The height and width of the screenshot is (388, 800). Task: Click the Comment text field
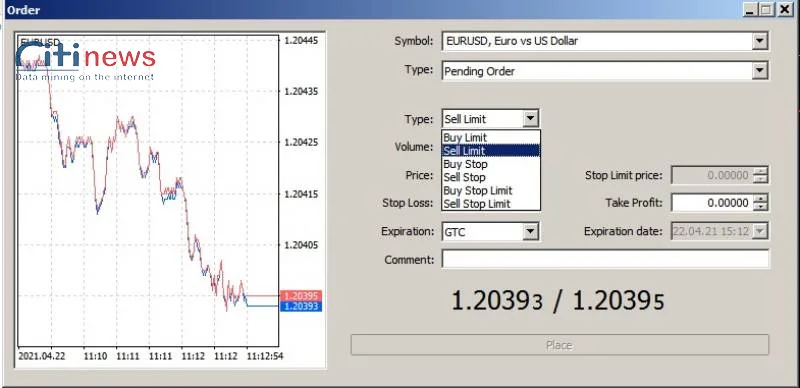(605, 259)
